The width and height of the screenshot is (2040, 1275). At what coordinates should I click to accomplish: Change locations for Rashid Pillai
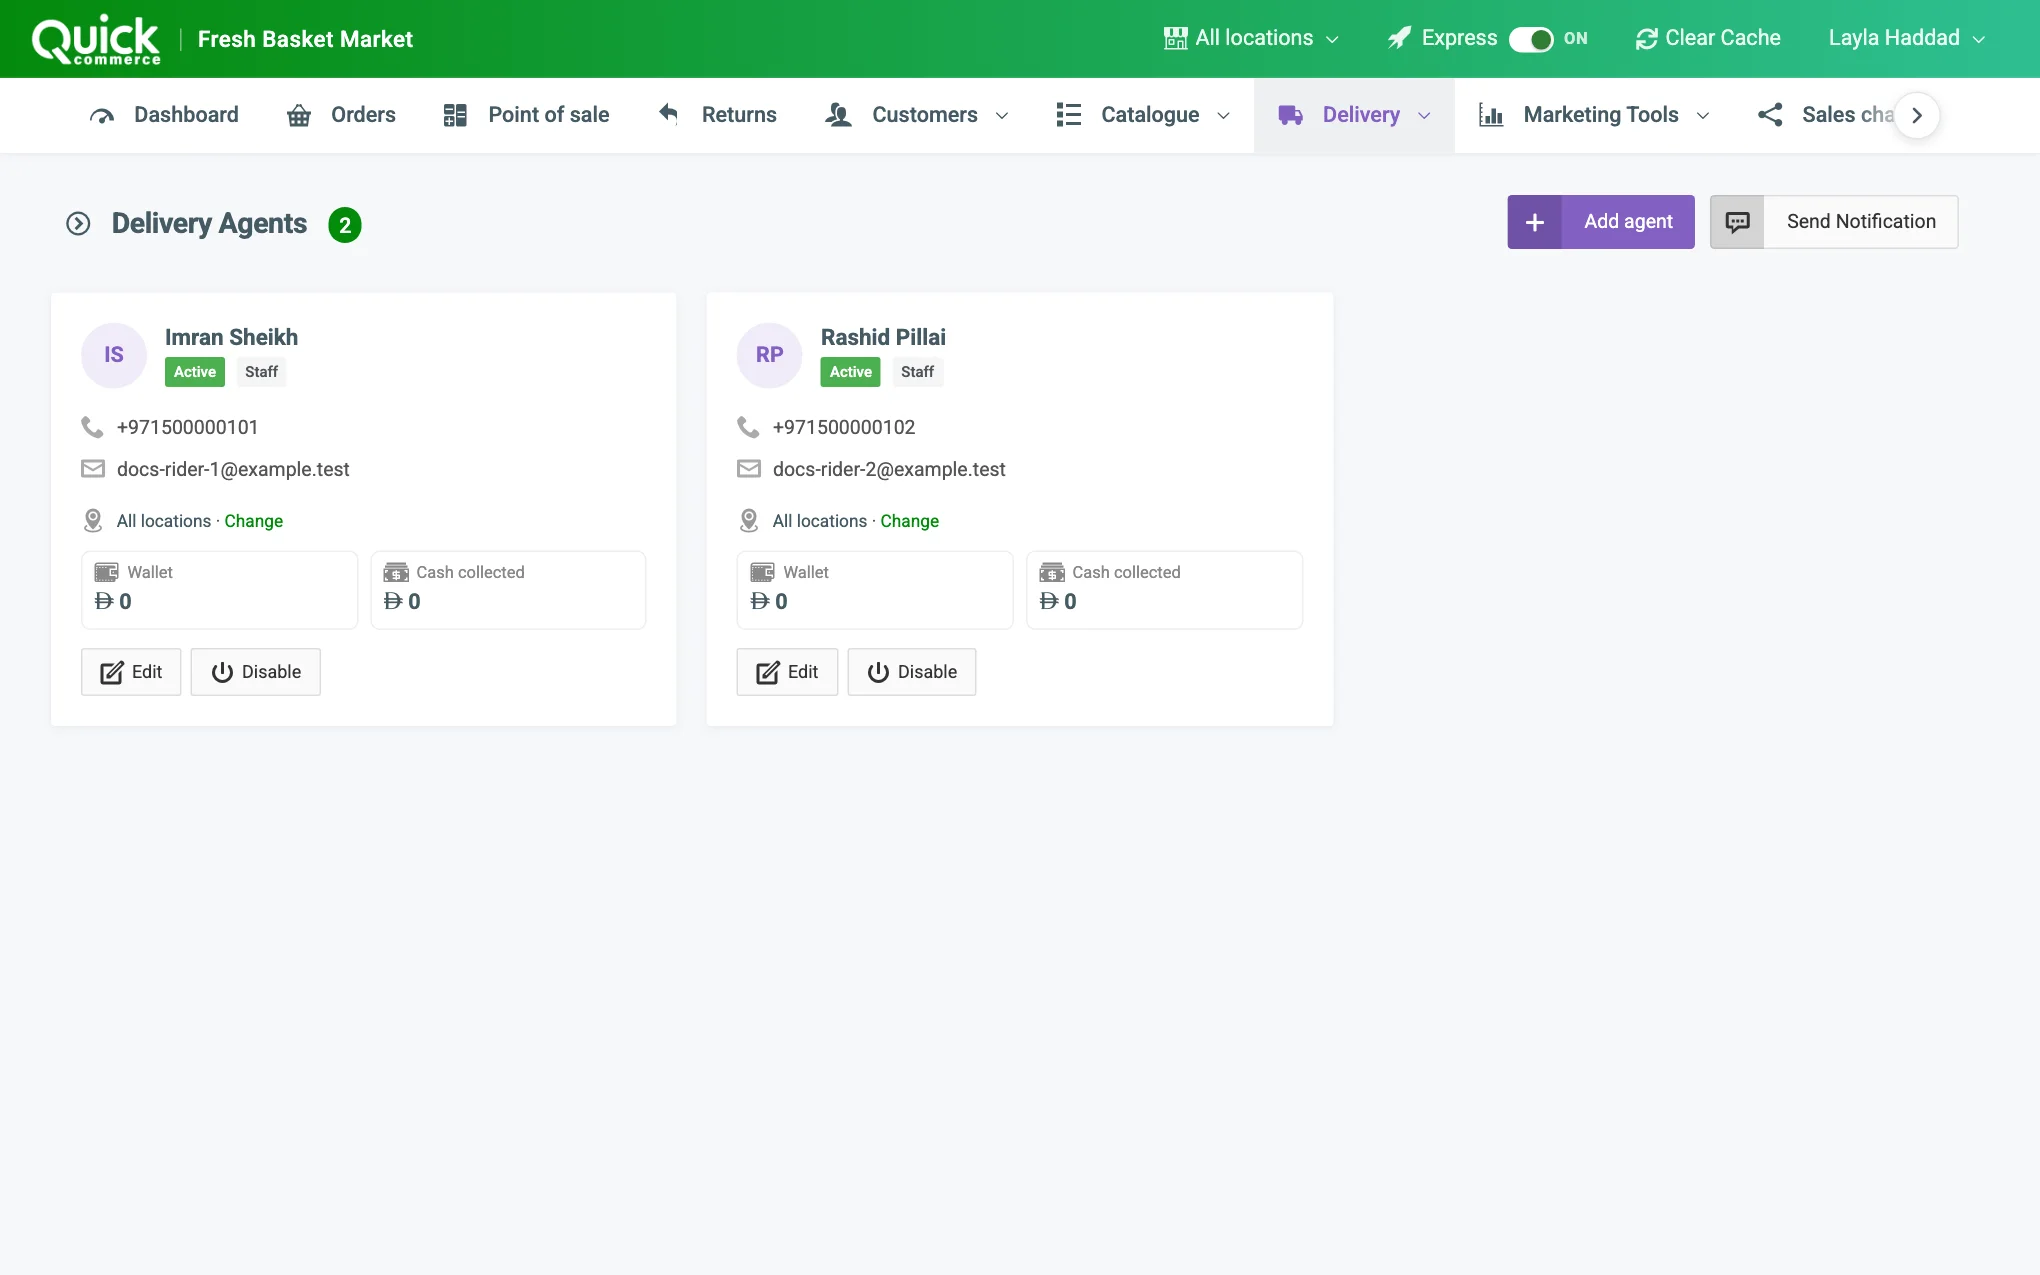(x=909, y=521)
